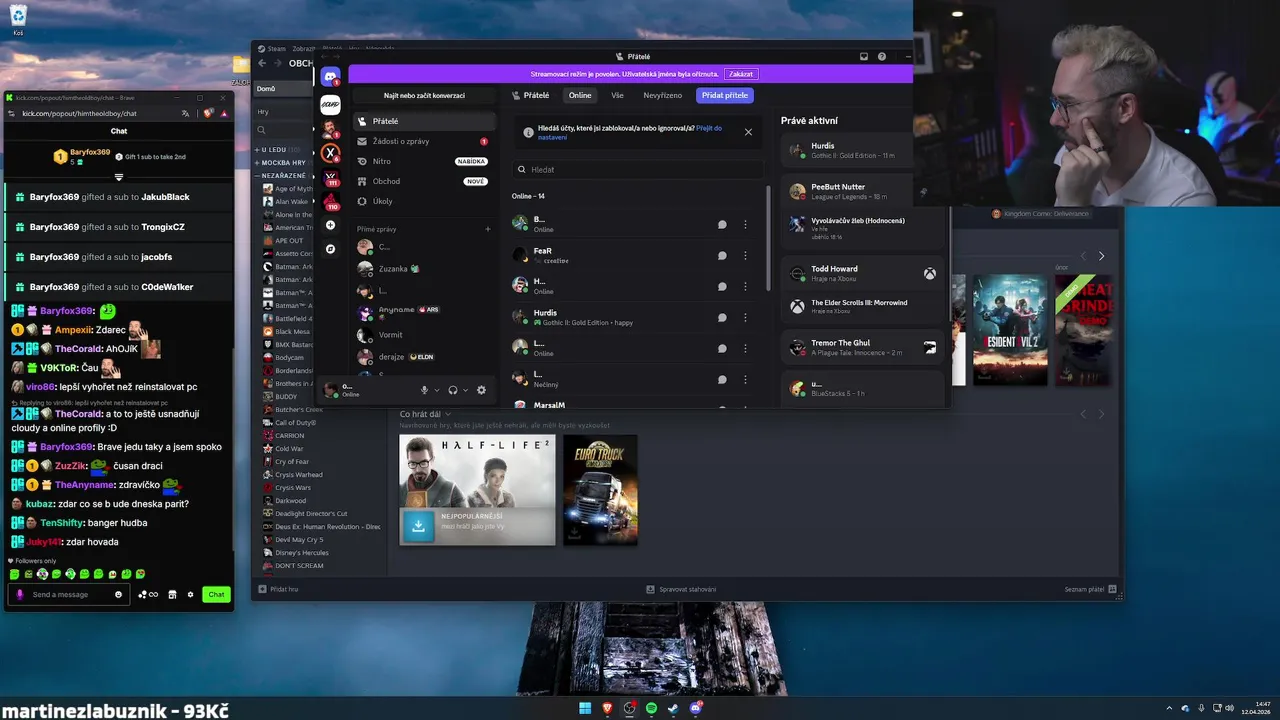Switch to Nevyřízeno friends tab
The height and width of the screenshot is (720, 1280).
tap(662, 95)
